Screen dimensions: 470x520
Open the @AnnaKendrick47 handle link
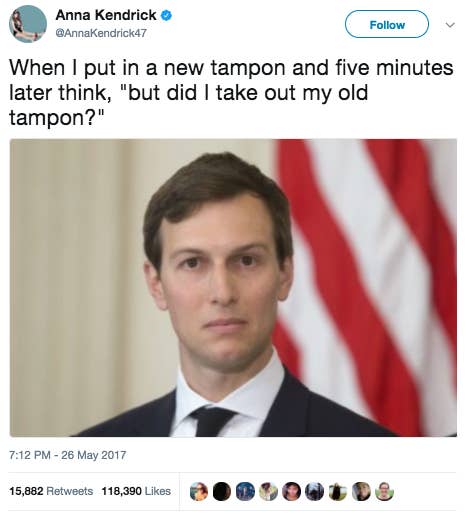pos(101,33)
